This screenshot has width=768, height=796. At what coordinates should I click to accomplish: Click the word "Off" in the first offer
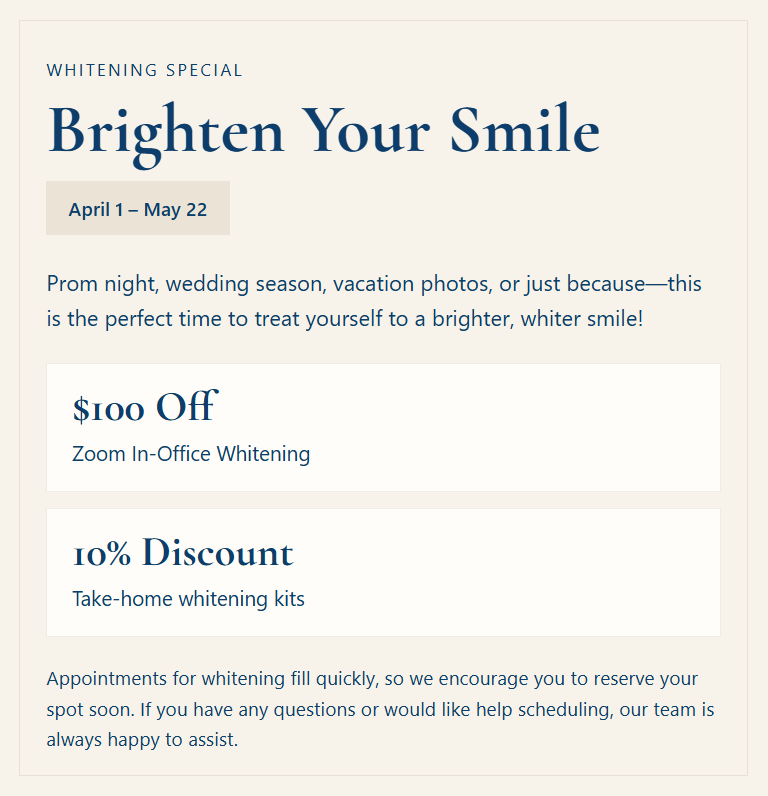click(186, 408)
